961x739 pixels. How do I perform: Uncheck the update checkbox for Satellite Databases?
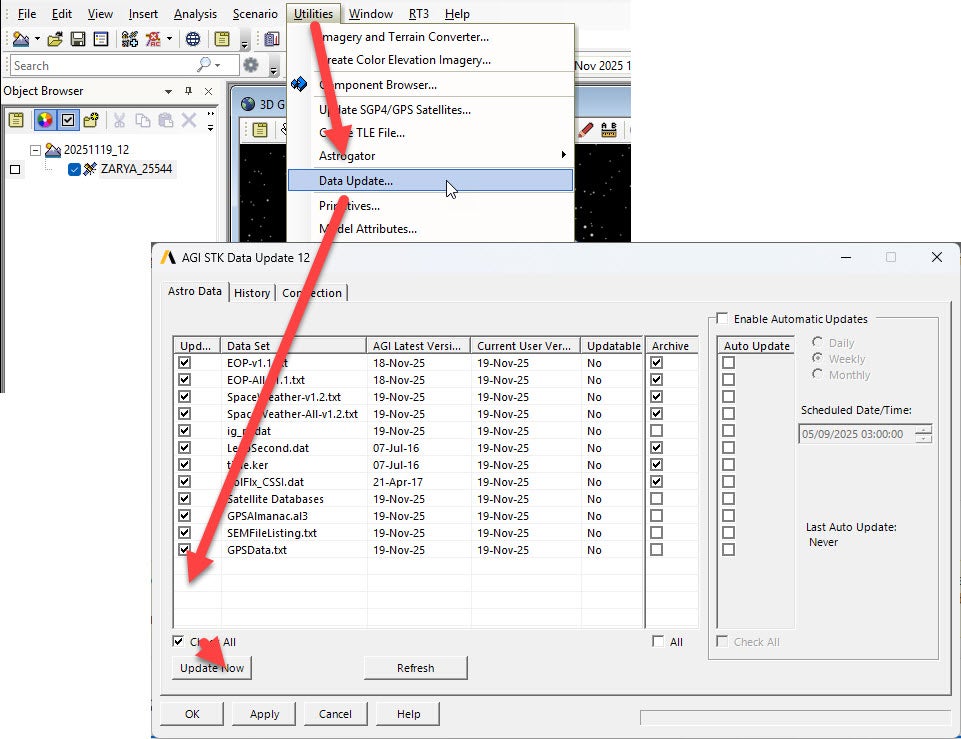click(184, 499)
